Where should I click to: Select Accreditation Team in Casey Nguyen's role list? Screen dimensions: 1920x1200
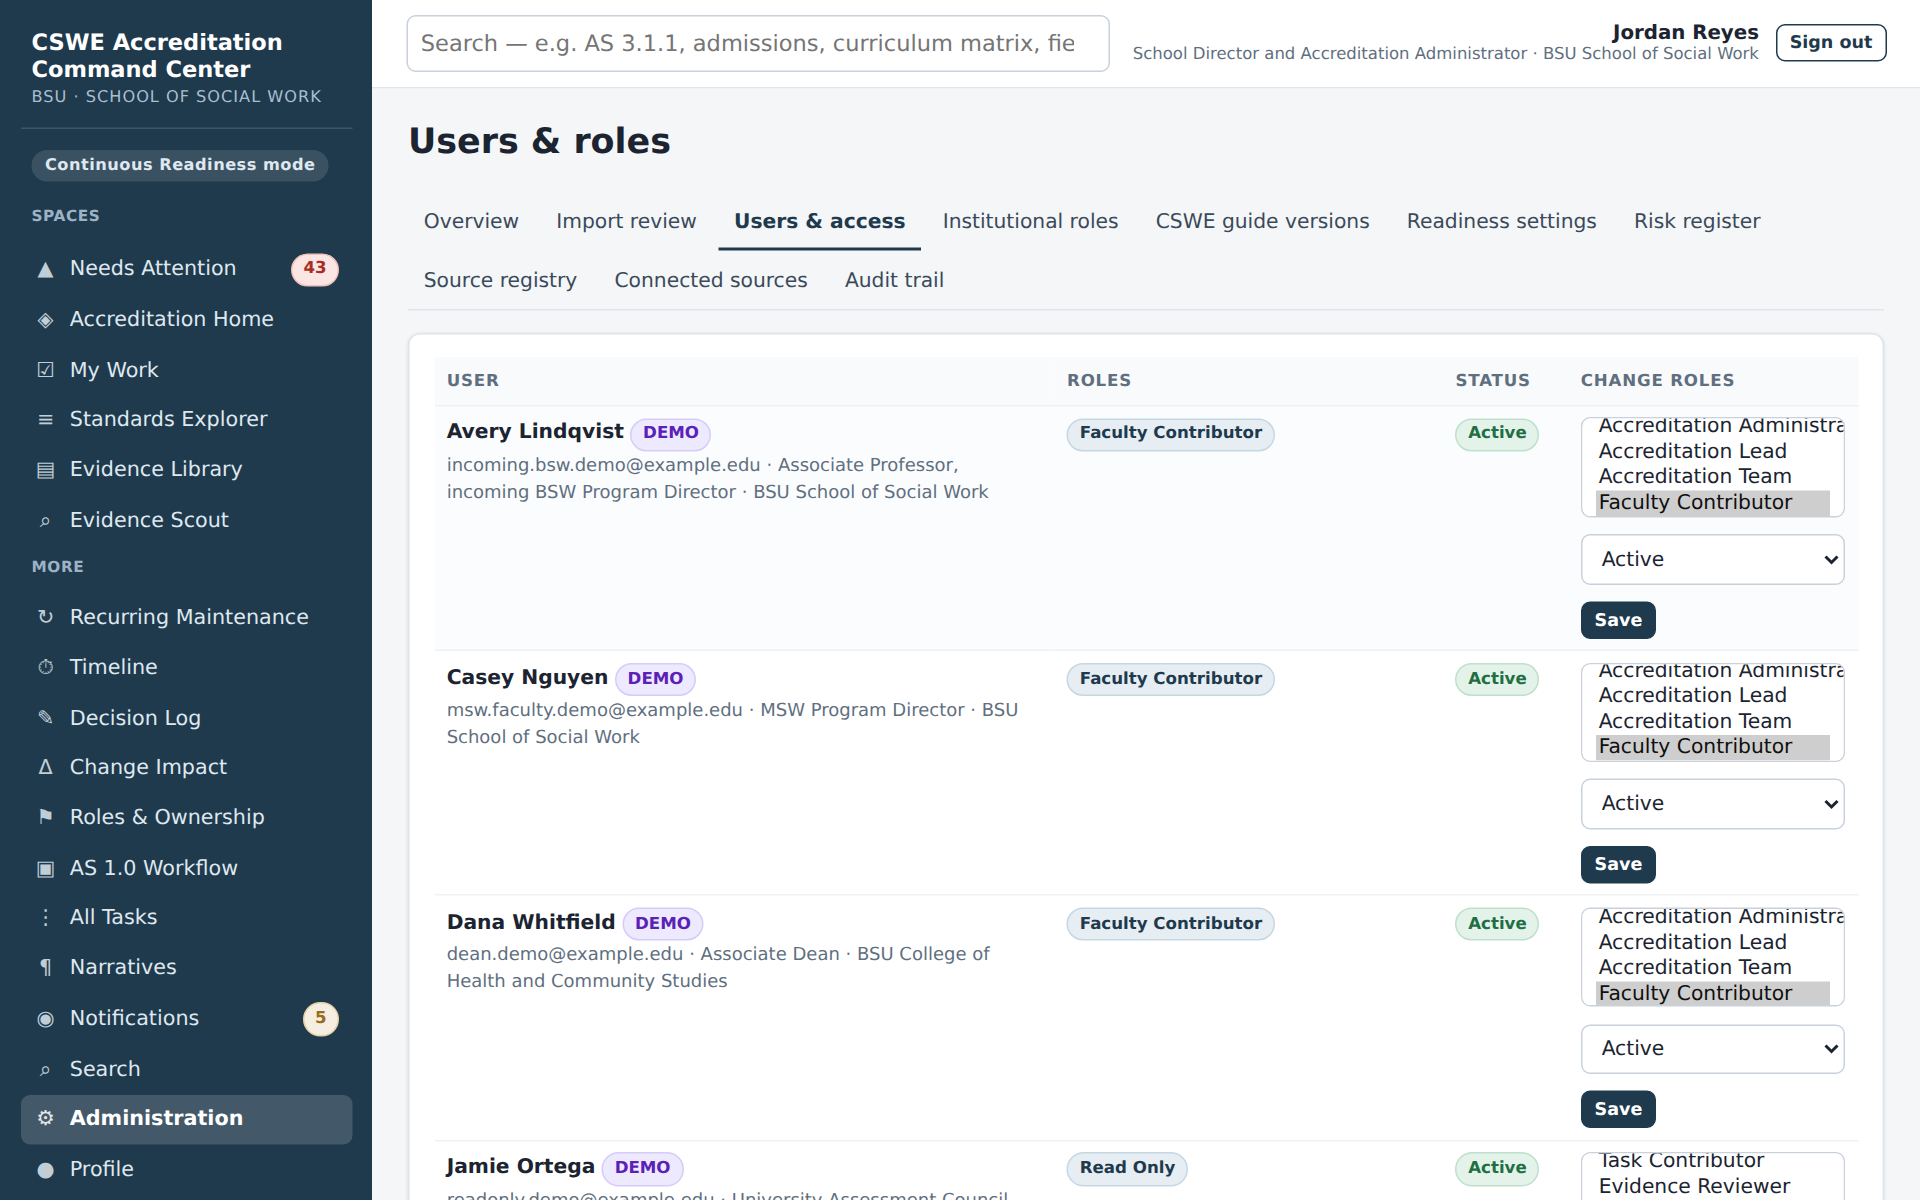point(1712,721)
